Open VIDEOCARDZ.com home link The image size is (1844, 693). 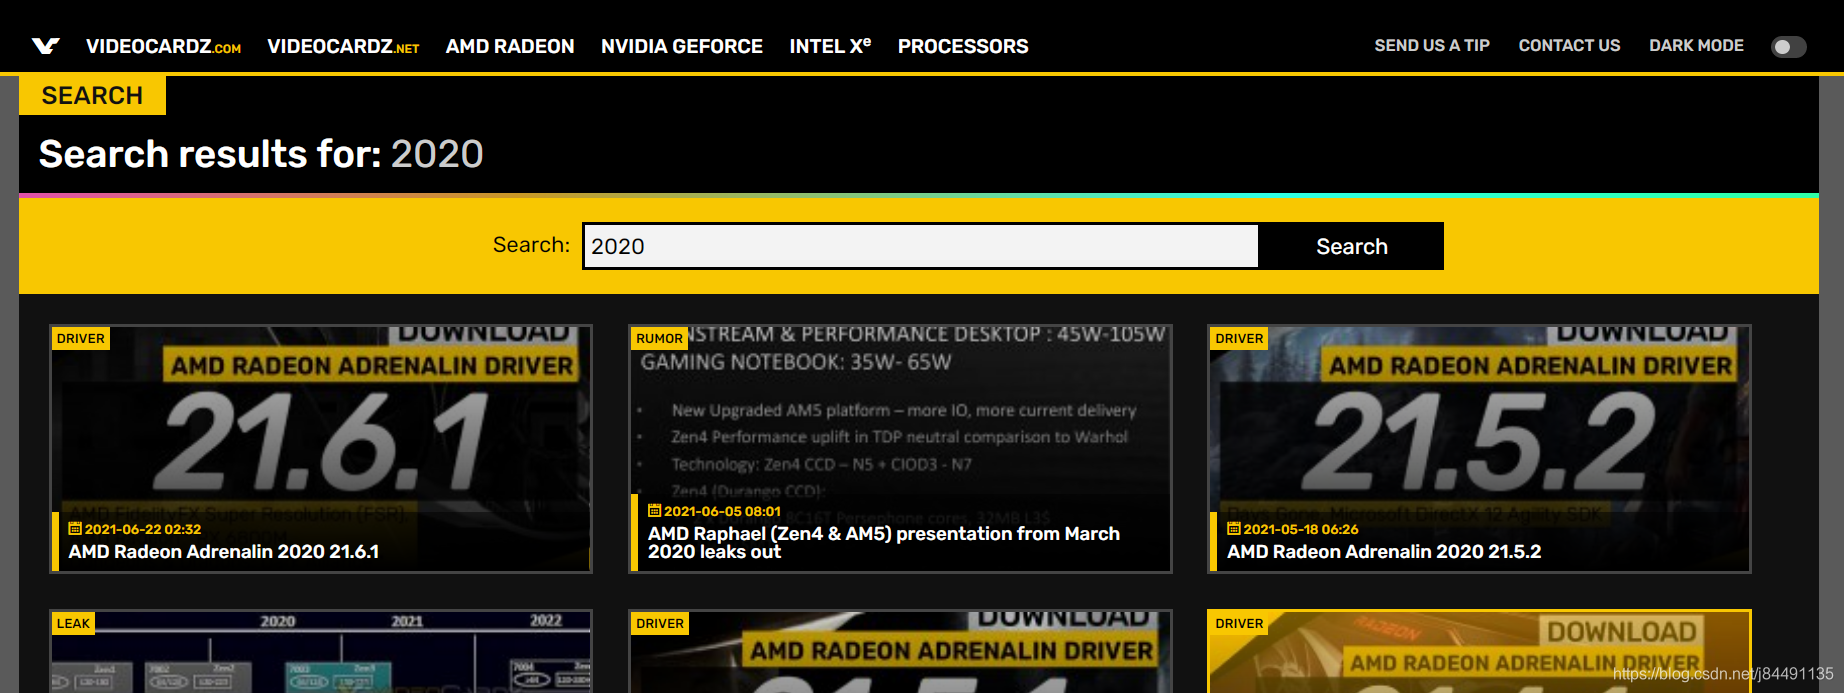163,46
